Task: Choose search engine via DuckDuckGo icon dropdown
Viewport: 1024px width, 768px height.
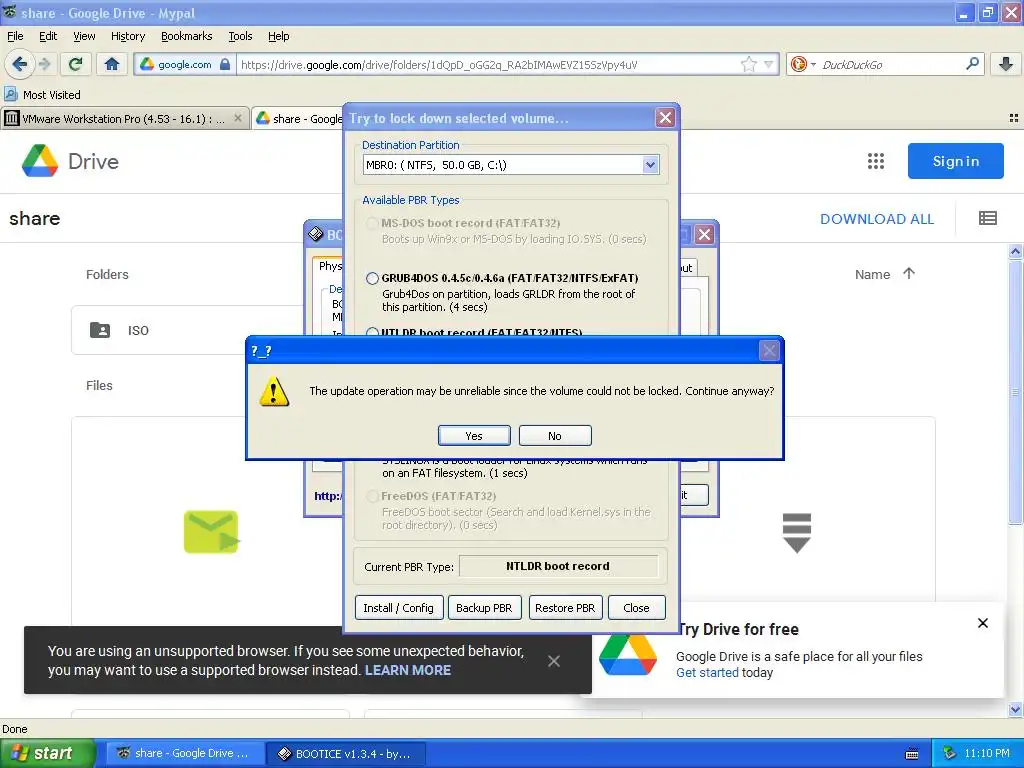Action: (803, 64)
